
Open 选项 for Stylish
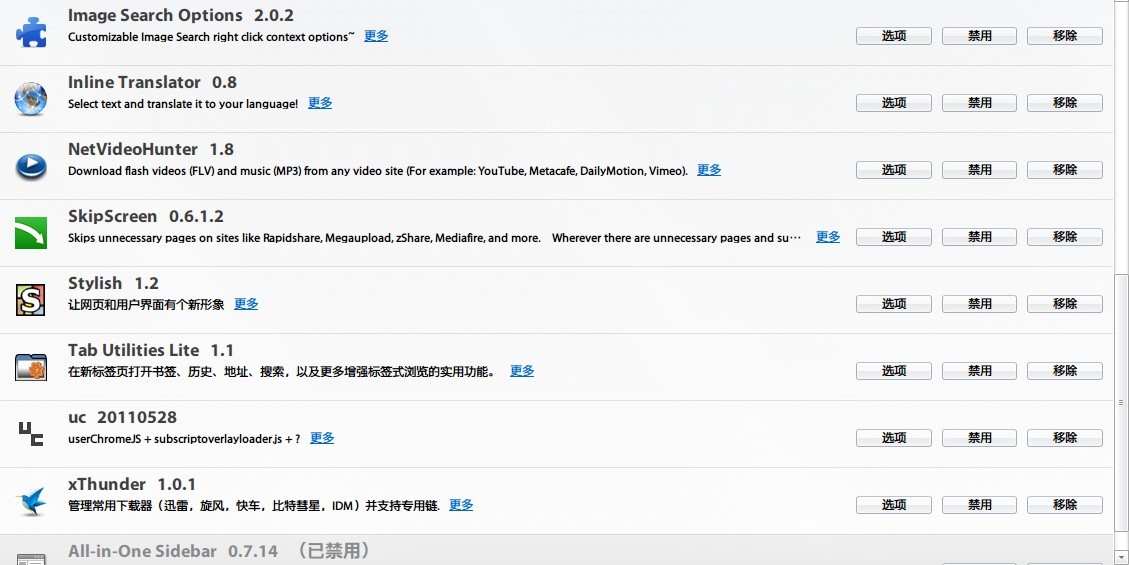(x=894, y=304)
